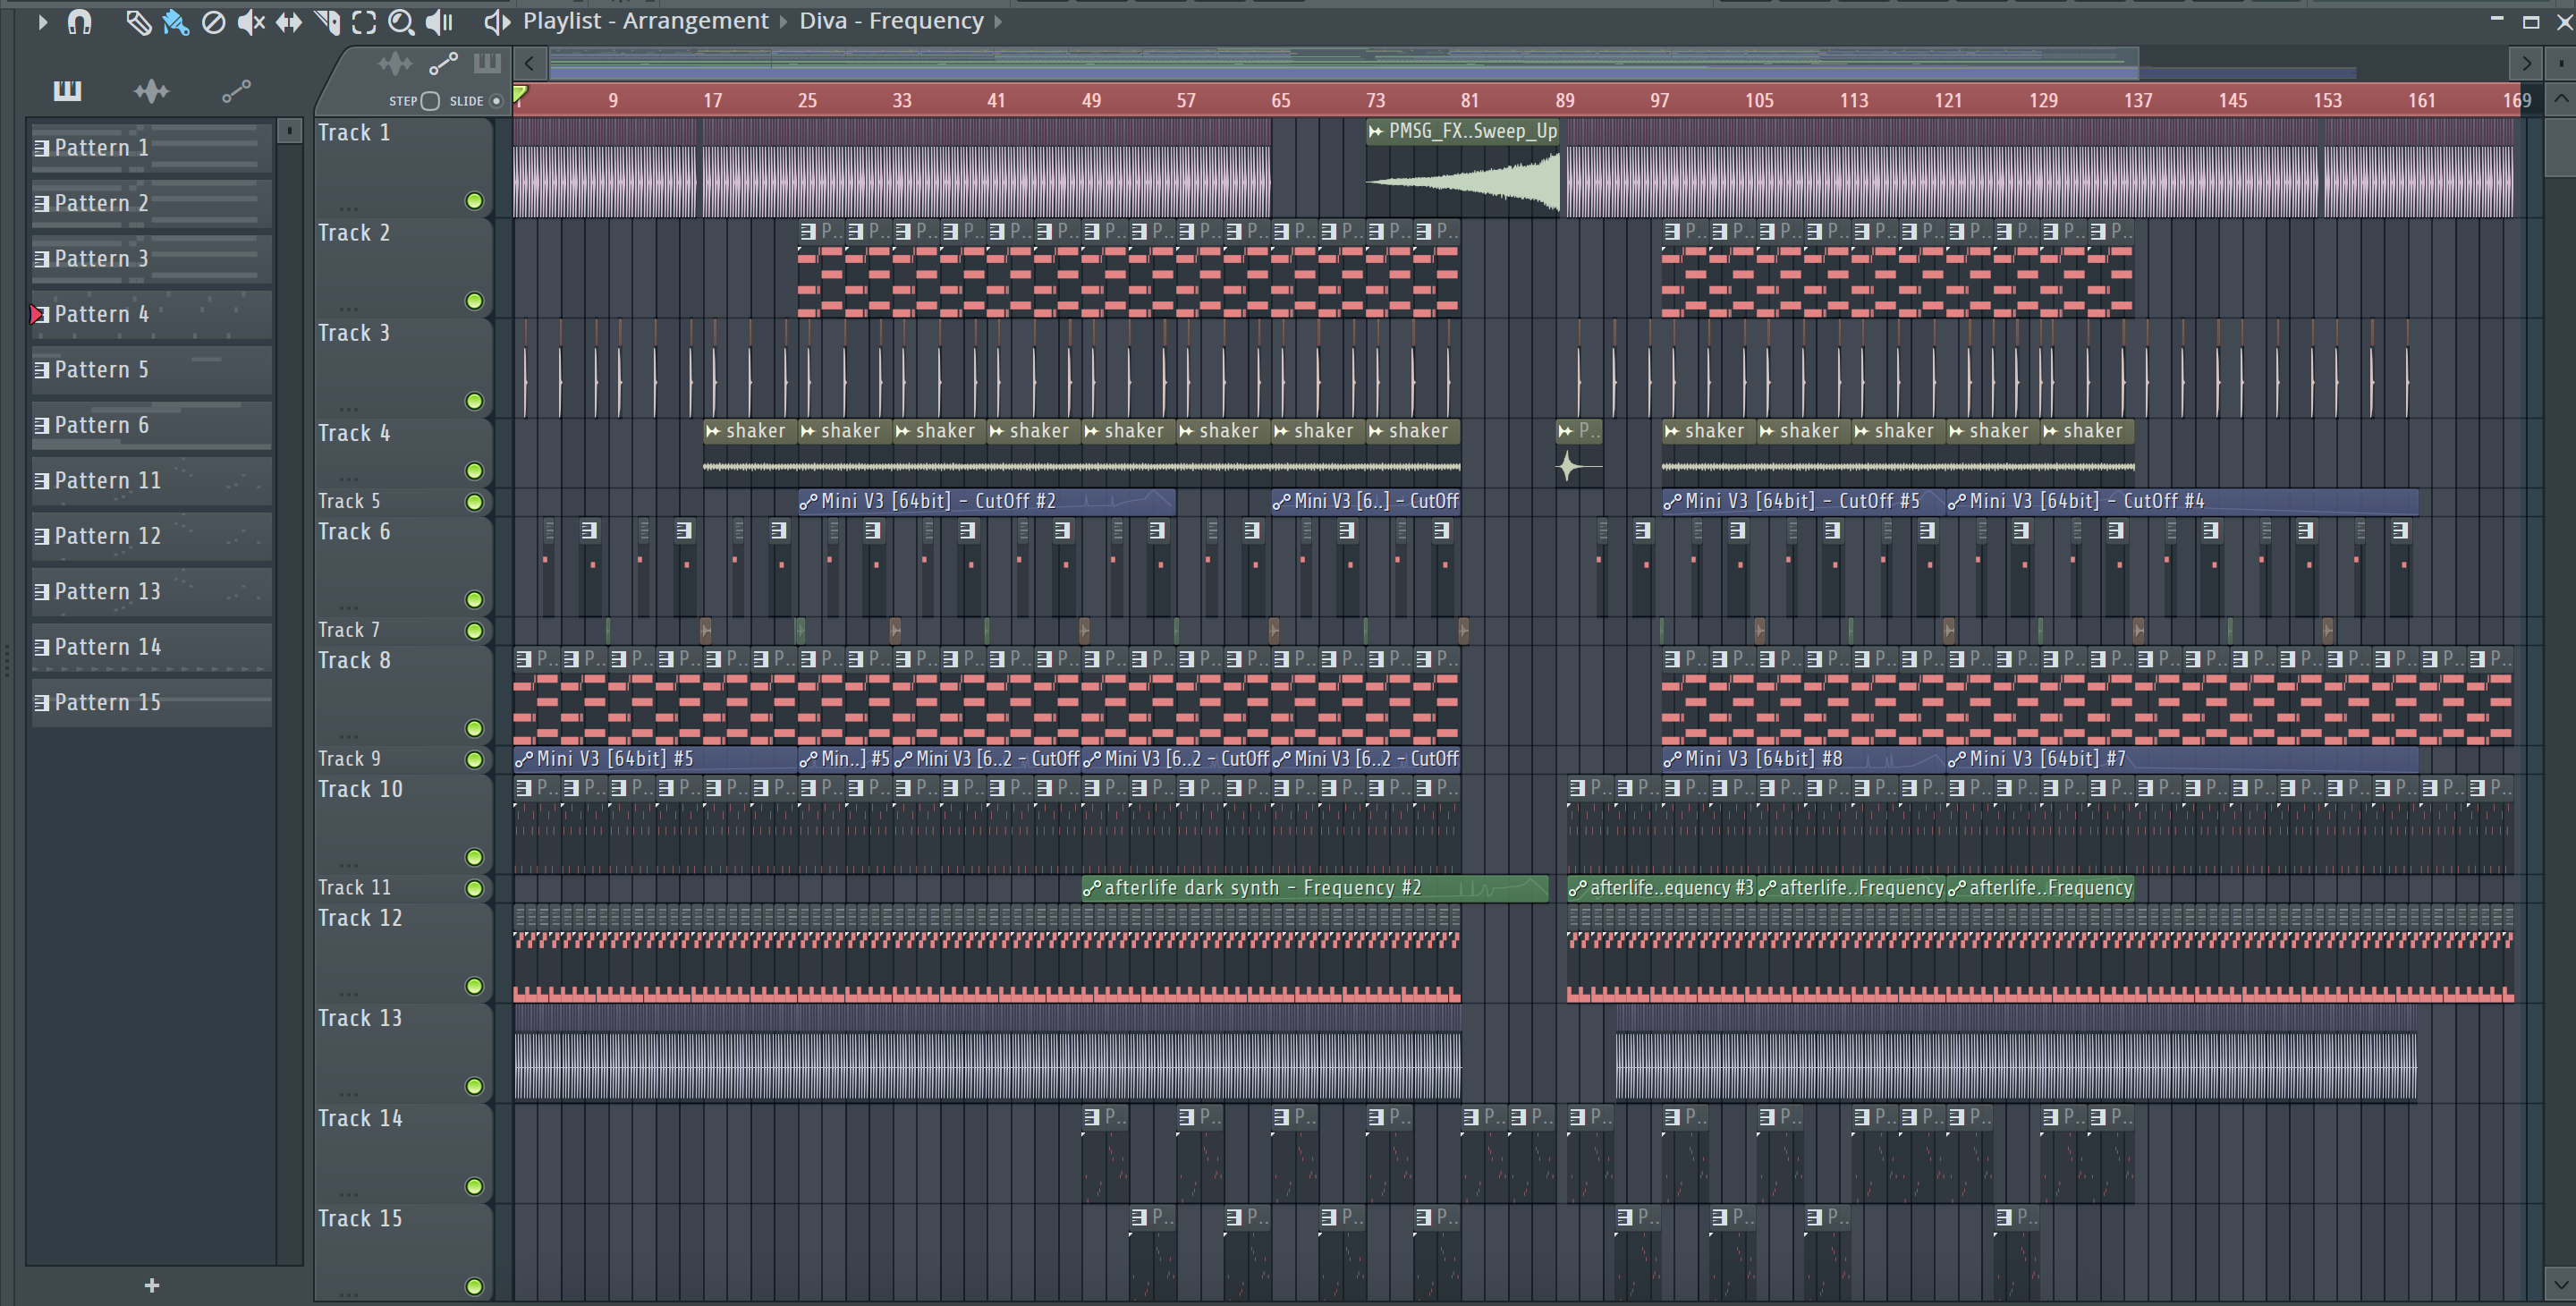Click the waveform focus icon above STEP
This screenshot has width=2576, height=1306.
395,64
